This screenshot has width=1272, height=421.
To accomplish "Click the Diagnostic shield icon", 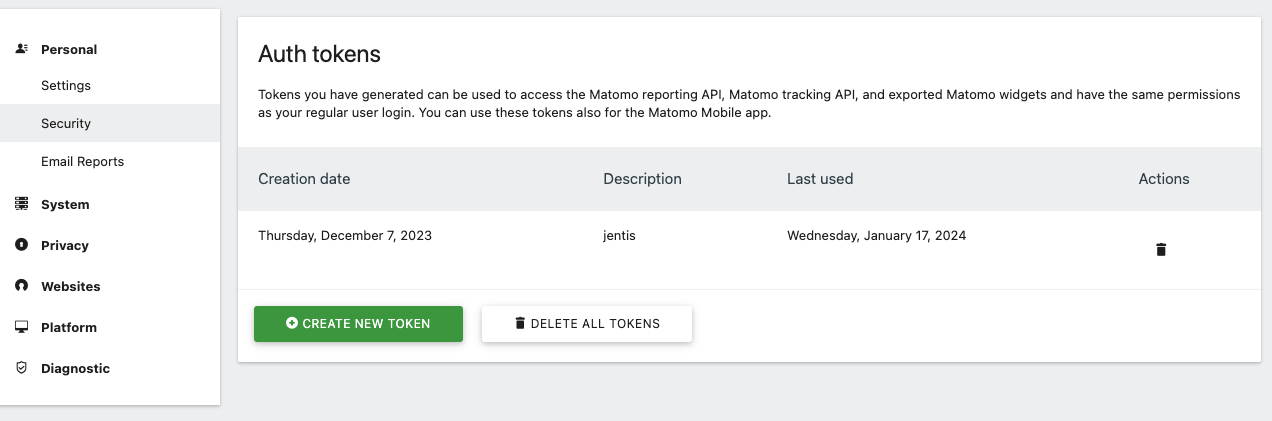I will 21,368.
